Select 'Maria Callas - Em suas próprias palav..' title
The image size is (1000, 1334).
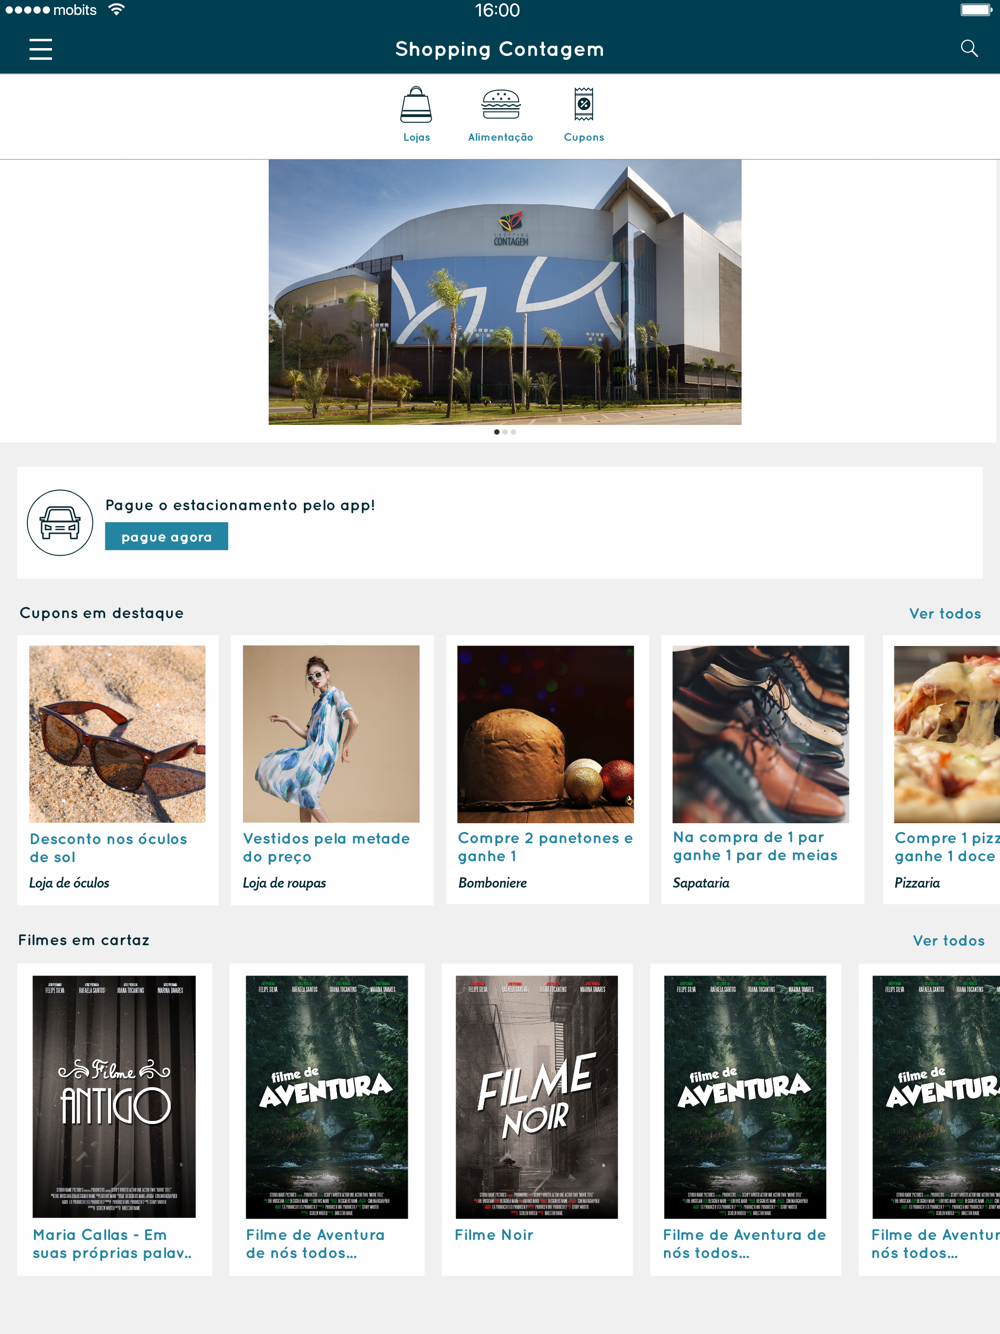(112, 1243)
